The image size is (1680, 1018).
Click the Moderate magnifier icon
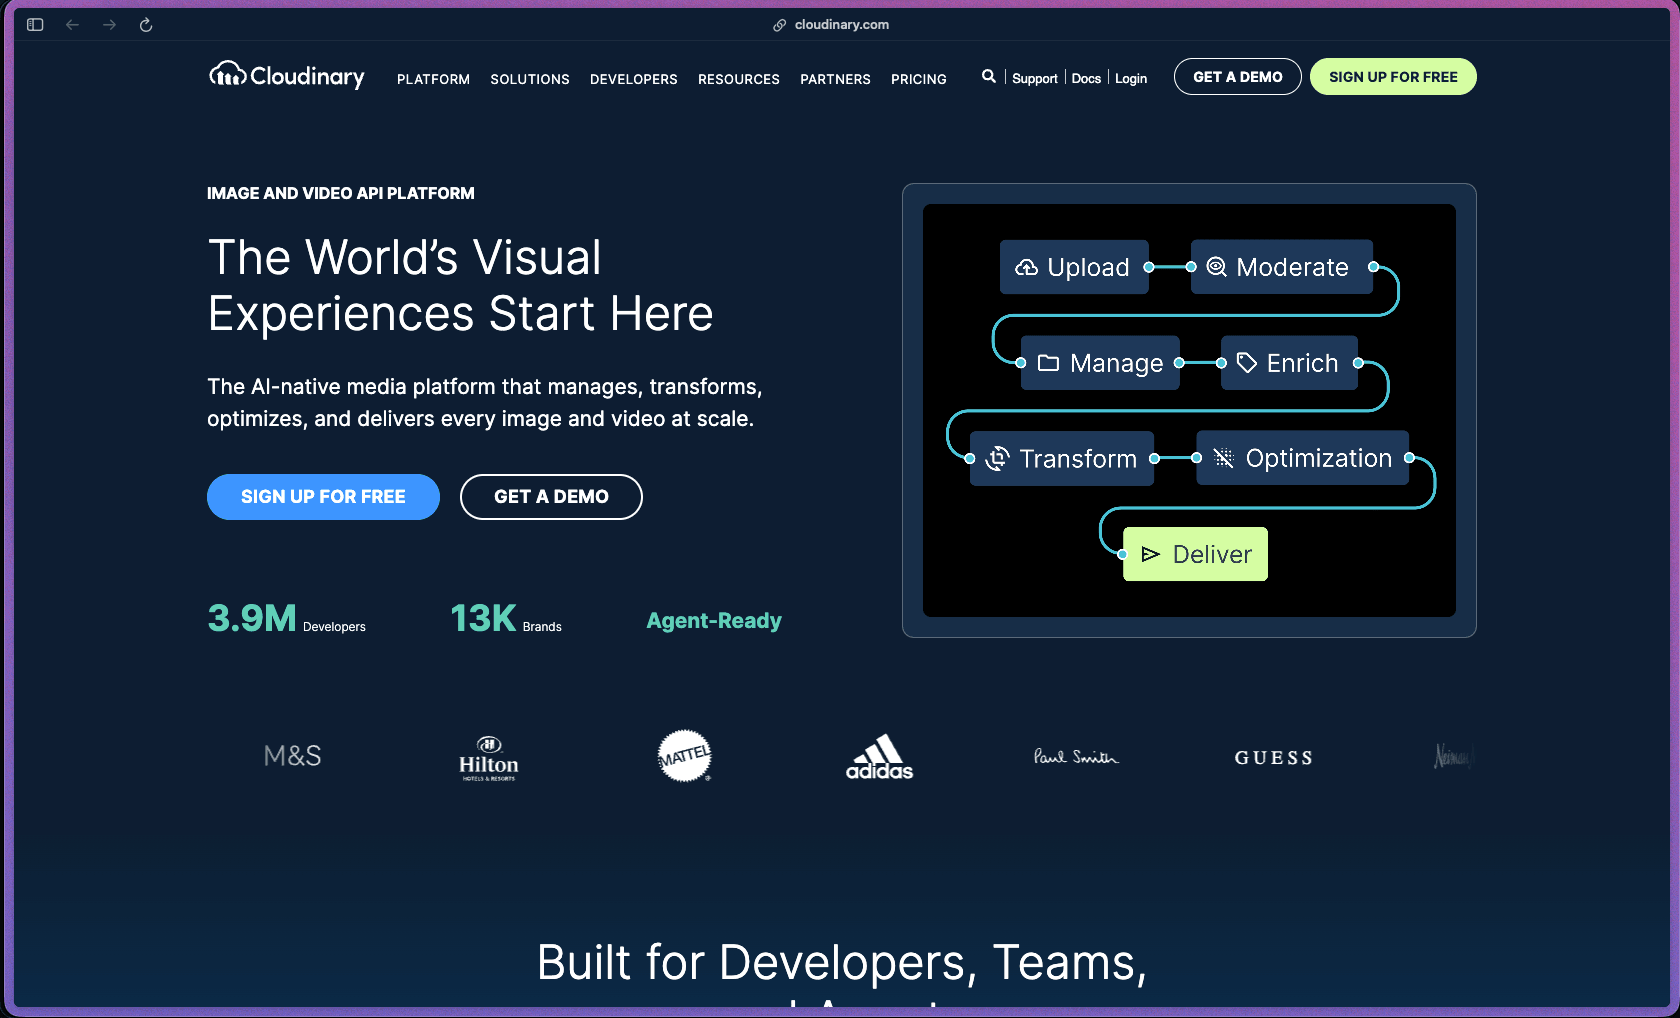tap(1216, 267)
